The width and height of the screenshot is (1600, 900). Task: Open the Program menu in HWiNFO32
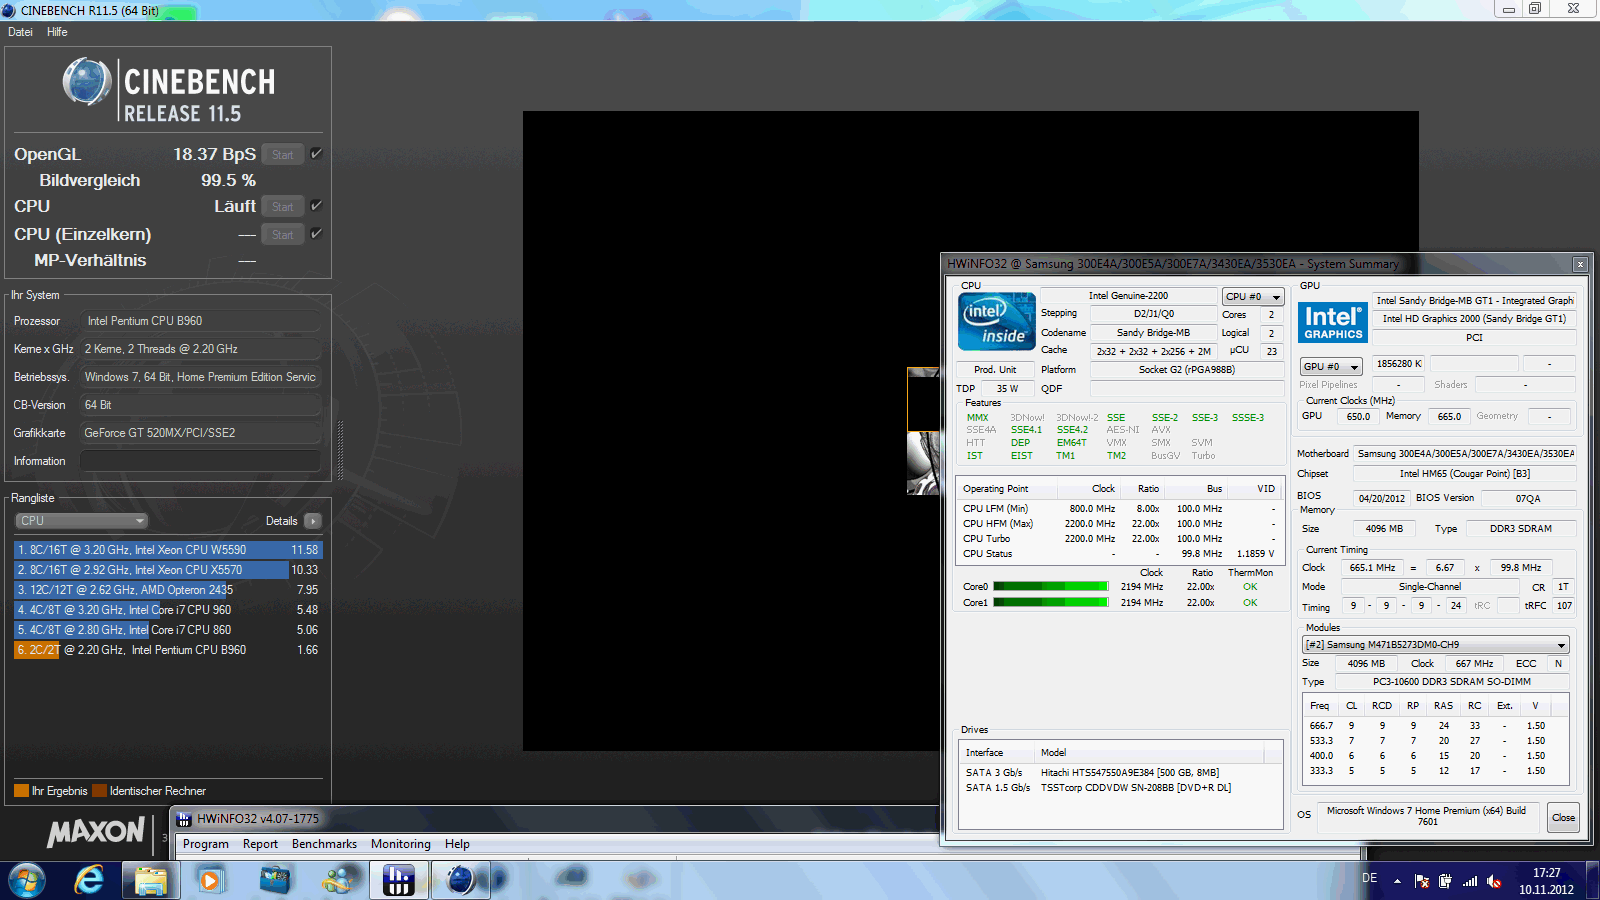point(206,844)
